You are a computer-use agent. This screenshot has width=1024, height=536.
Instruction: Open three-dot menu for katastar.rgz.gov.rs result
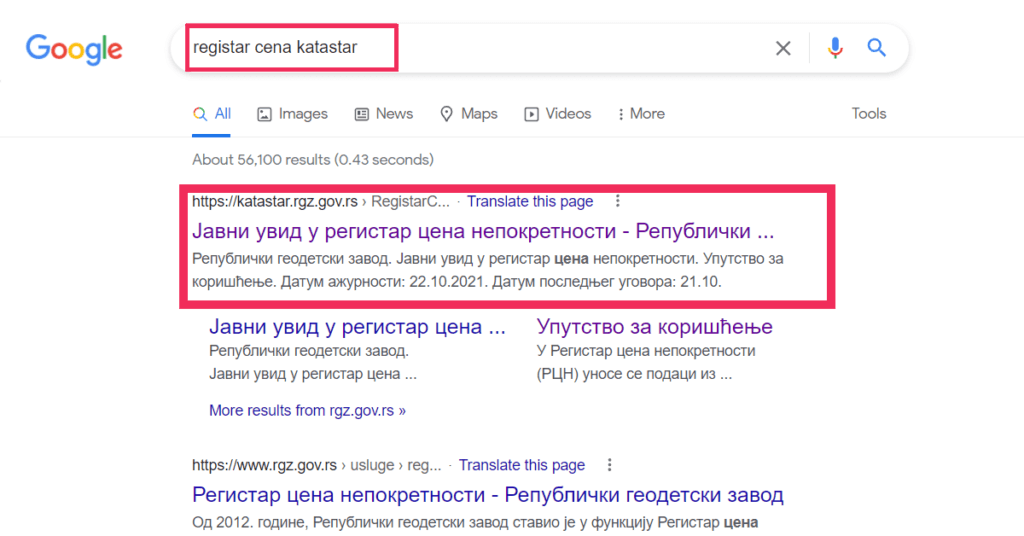pos(617,201)
